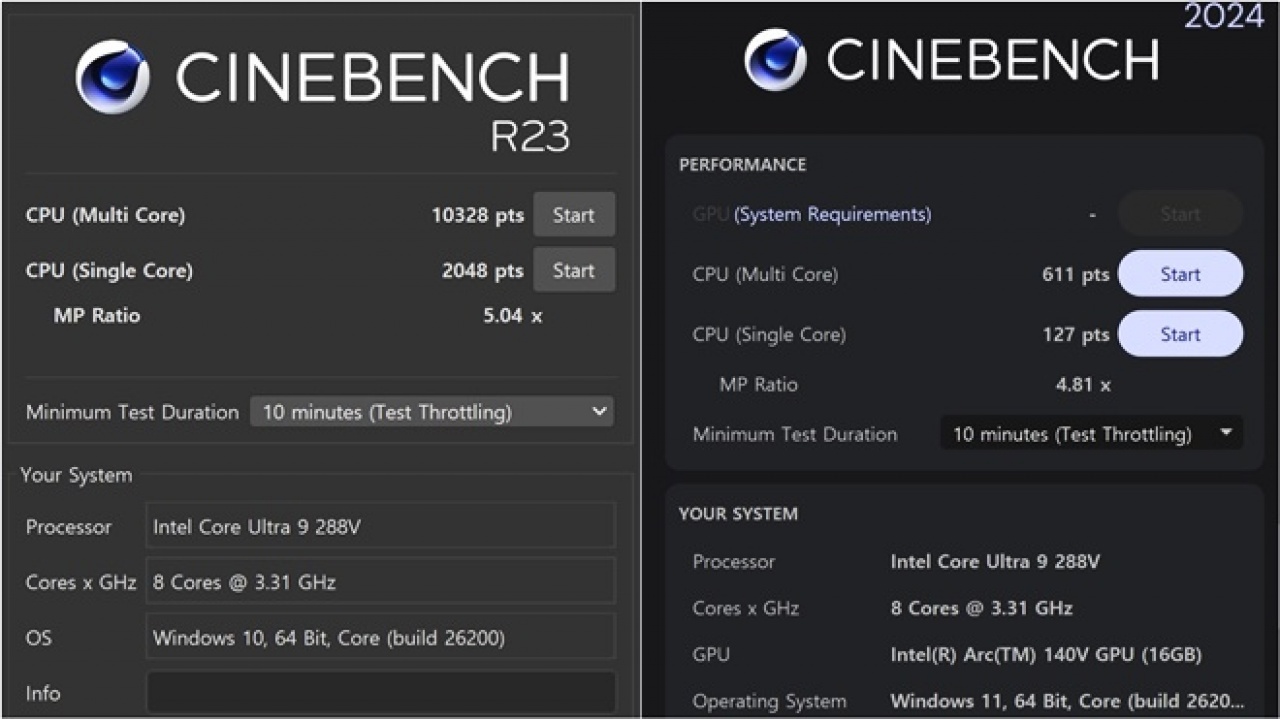Run Cinebench 2024 CPU Multi Core test
Image resolution: width=1280 pixels, height=719 pixels.
[x=1180, y=274]
